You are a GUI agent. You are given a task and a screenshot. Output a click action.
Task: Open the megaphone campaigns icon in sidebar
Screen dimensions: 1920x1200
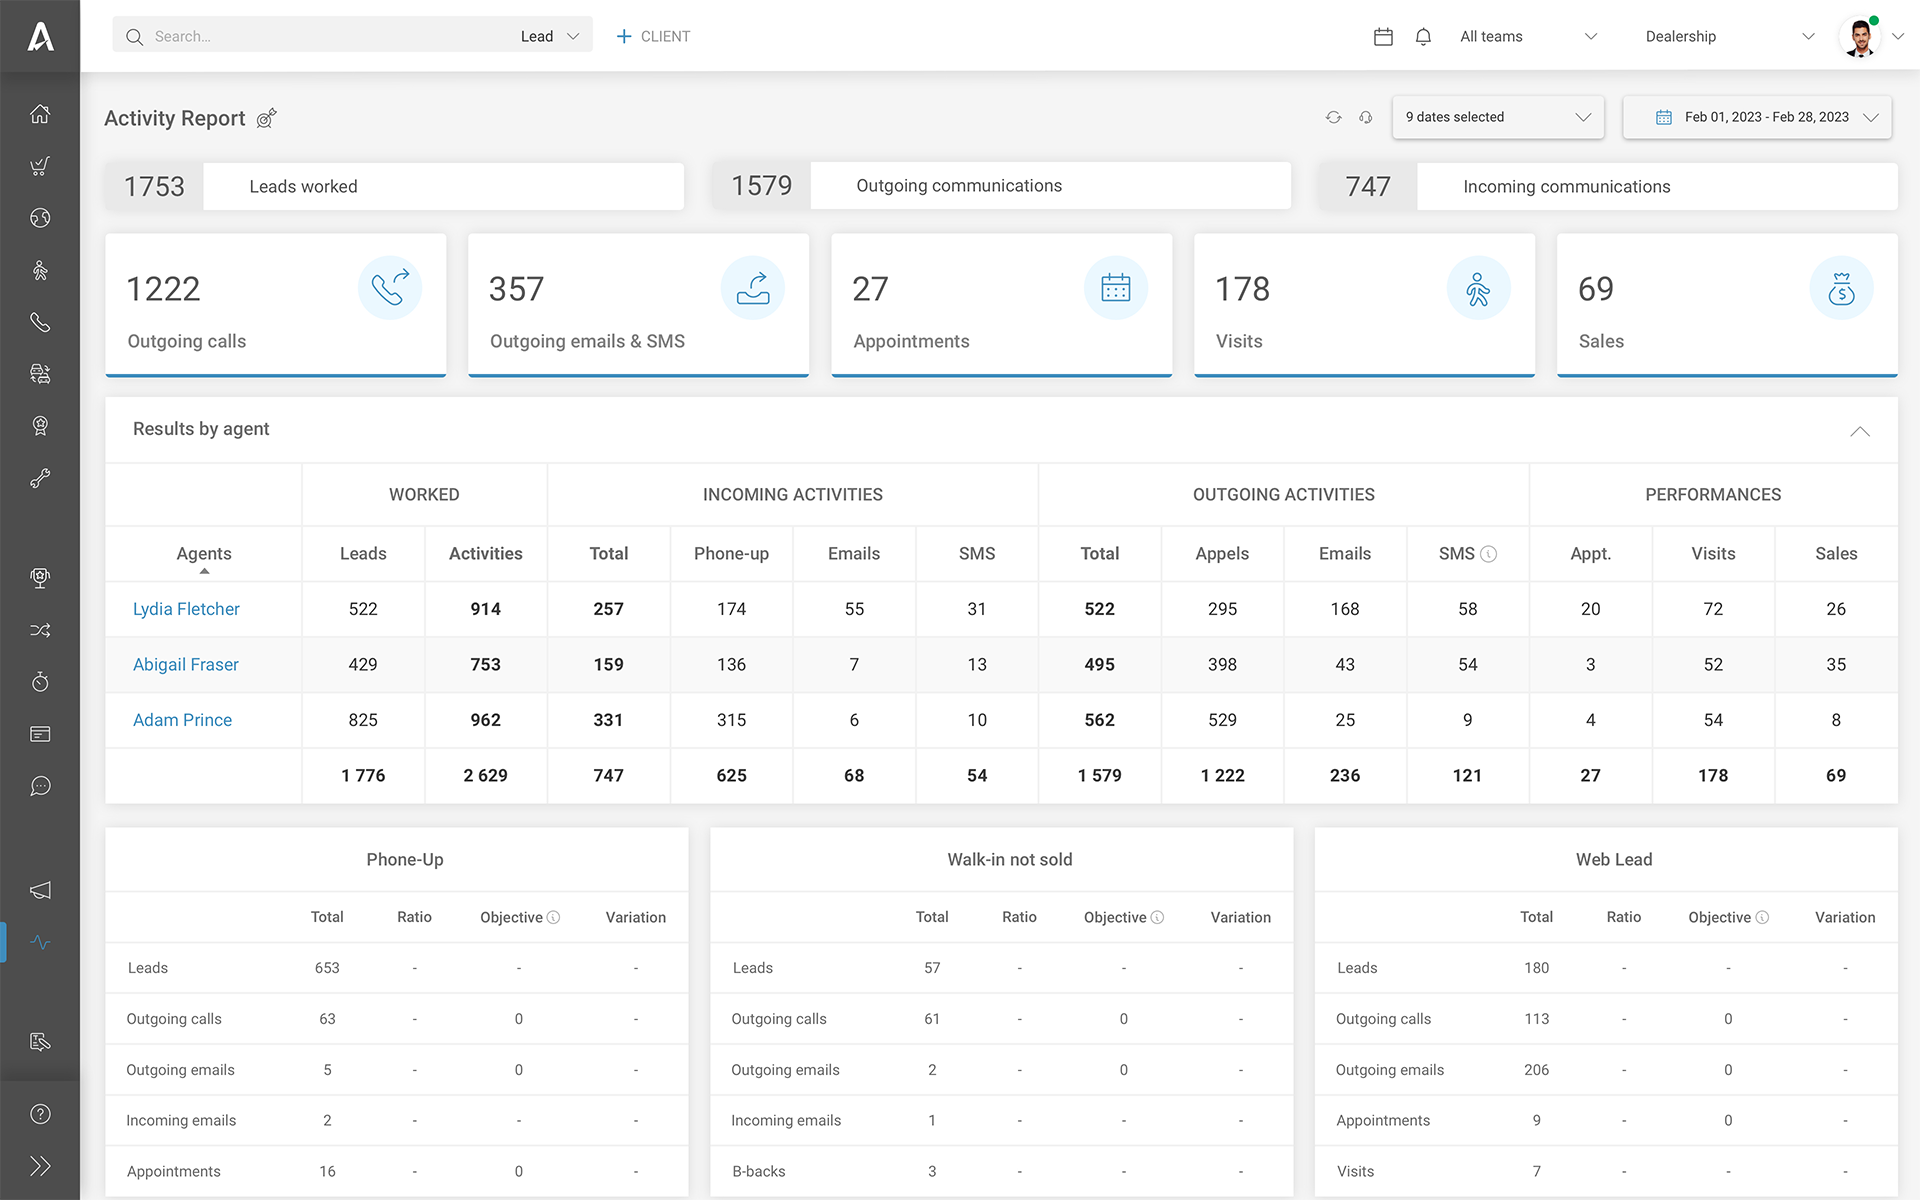[x=40, y=890]
